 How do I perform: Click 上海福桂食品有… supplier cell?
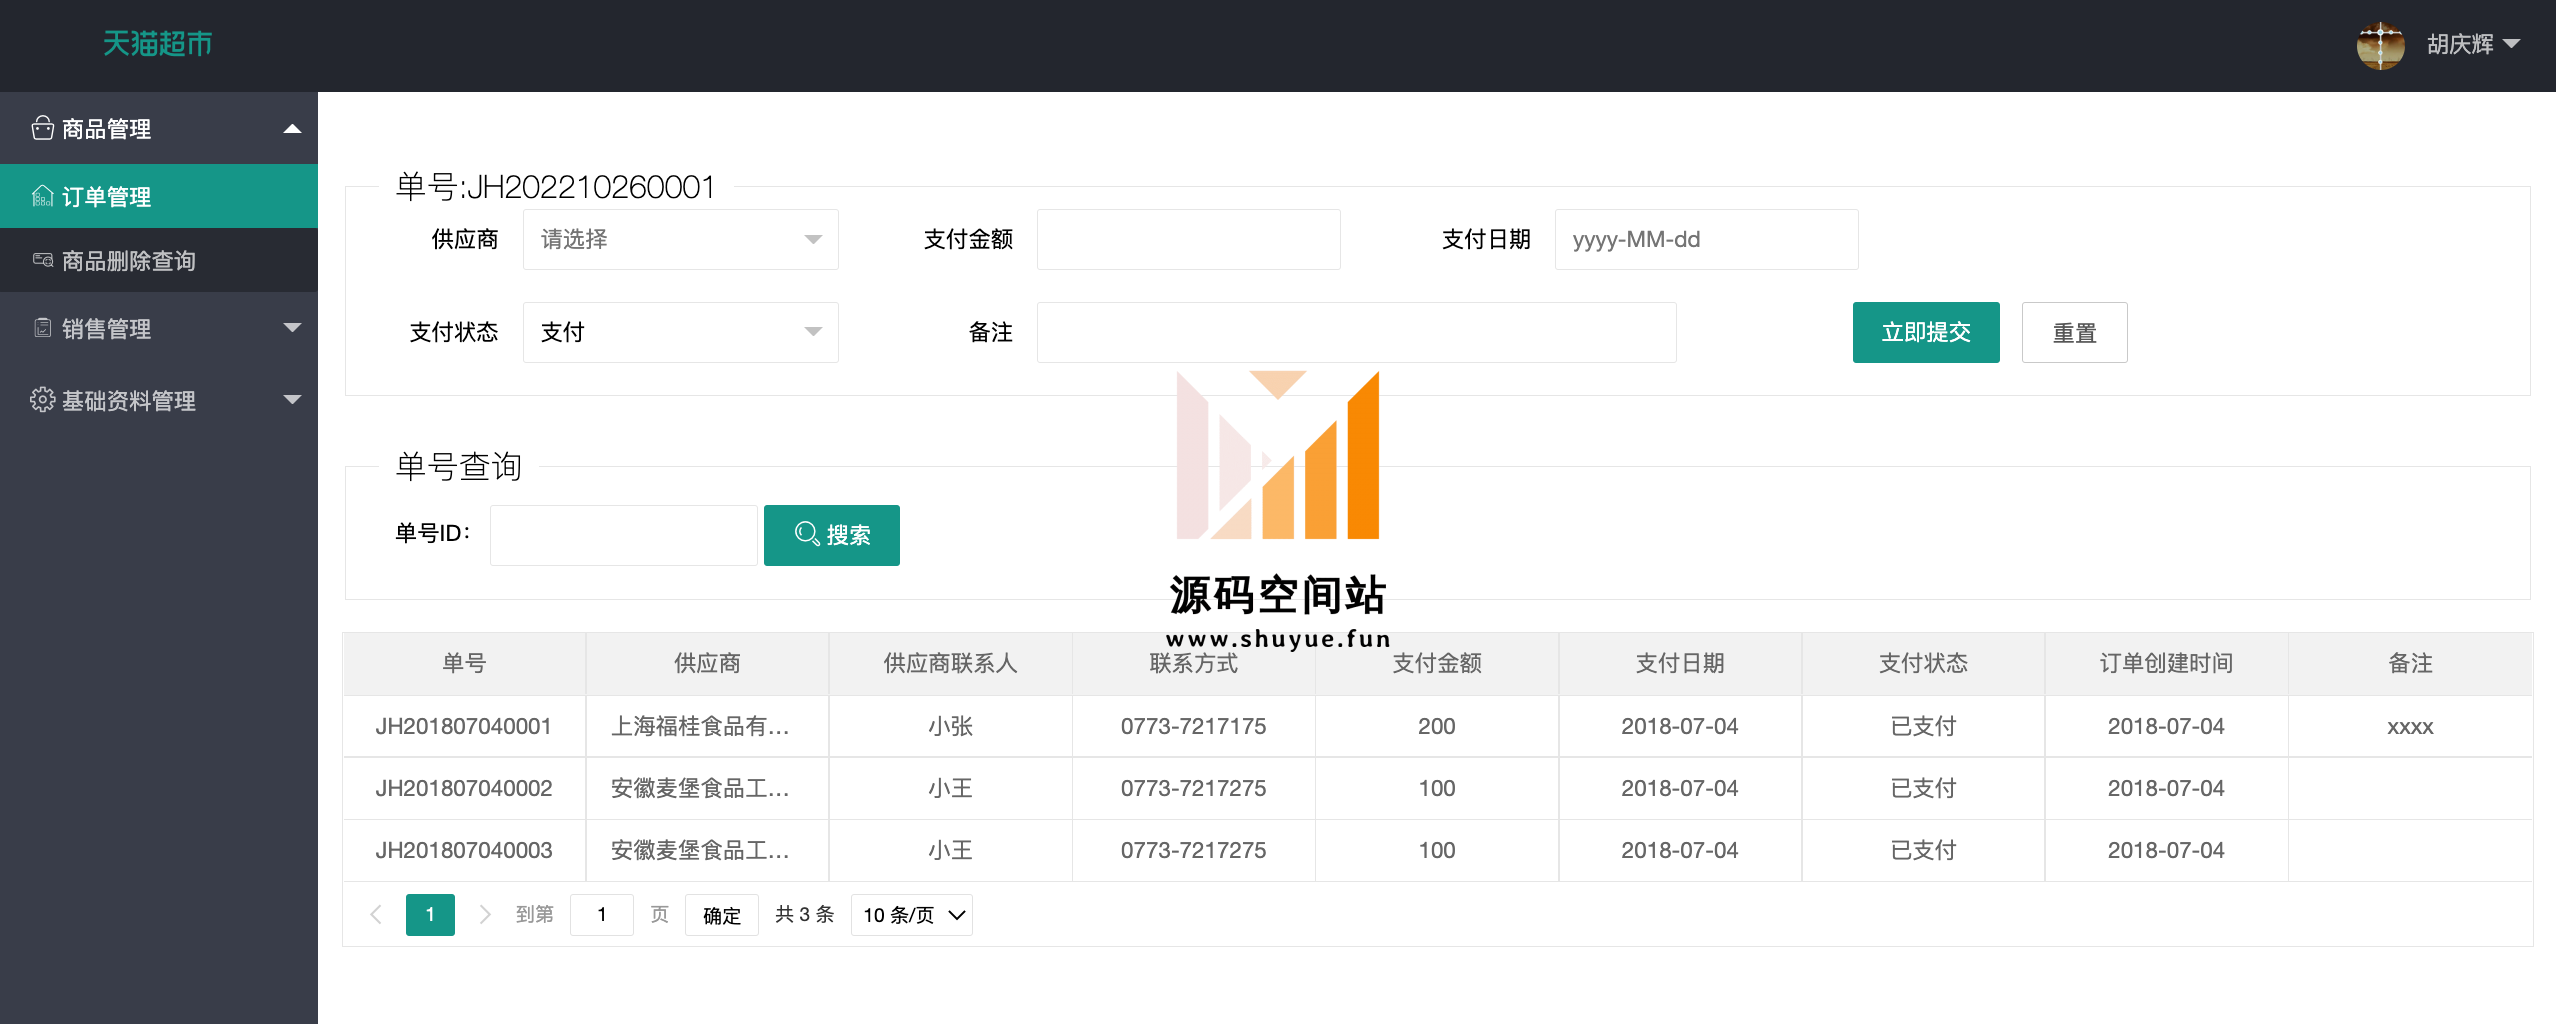(707, 726)
